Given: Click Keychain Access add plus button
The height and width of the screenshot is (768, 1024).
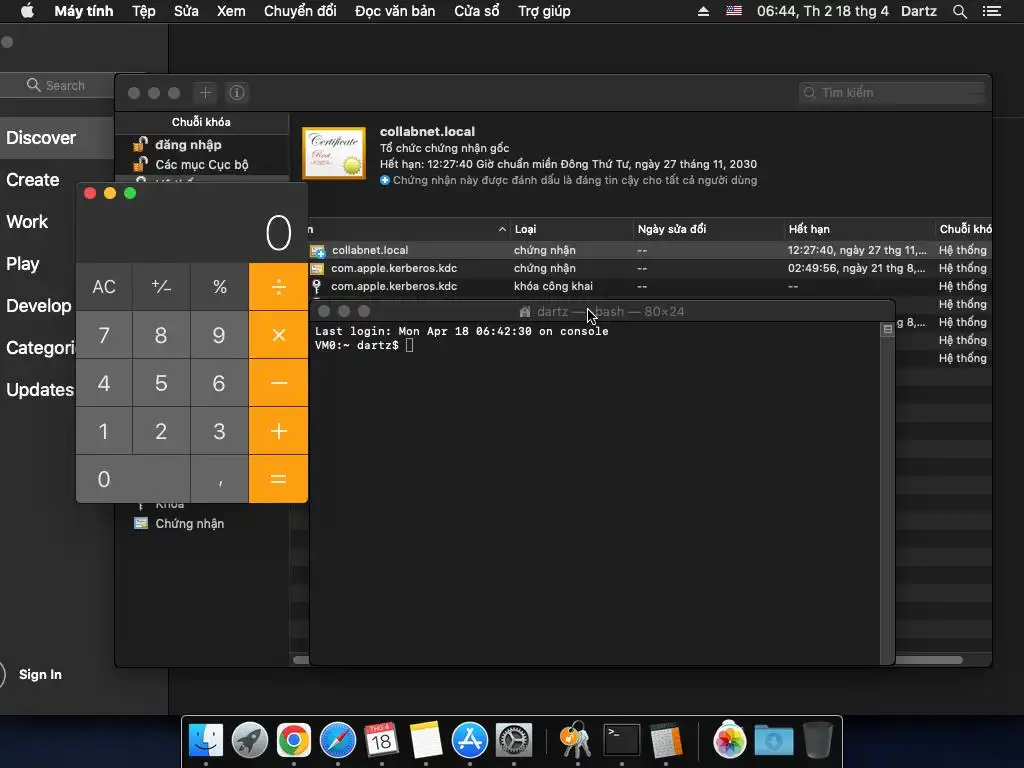Looking at the screenshot, I should tap(205, 93).
